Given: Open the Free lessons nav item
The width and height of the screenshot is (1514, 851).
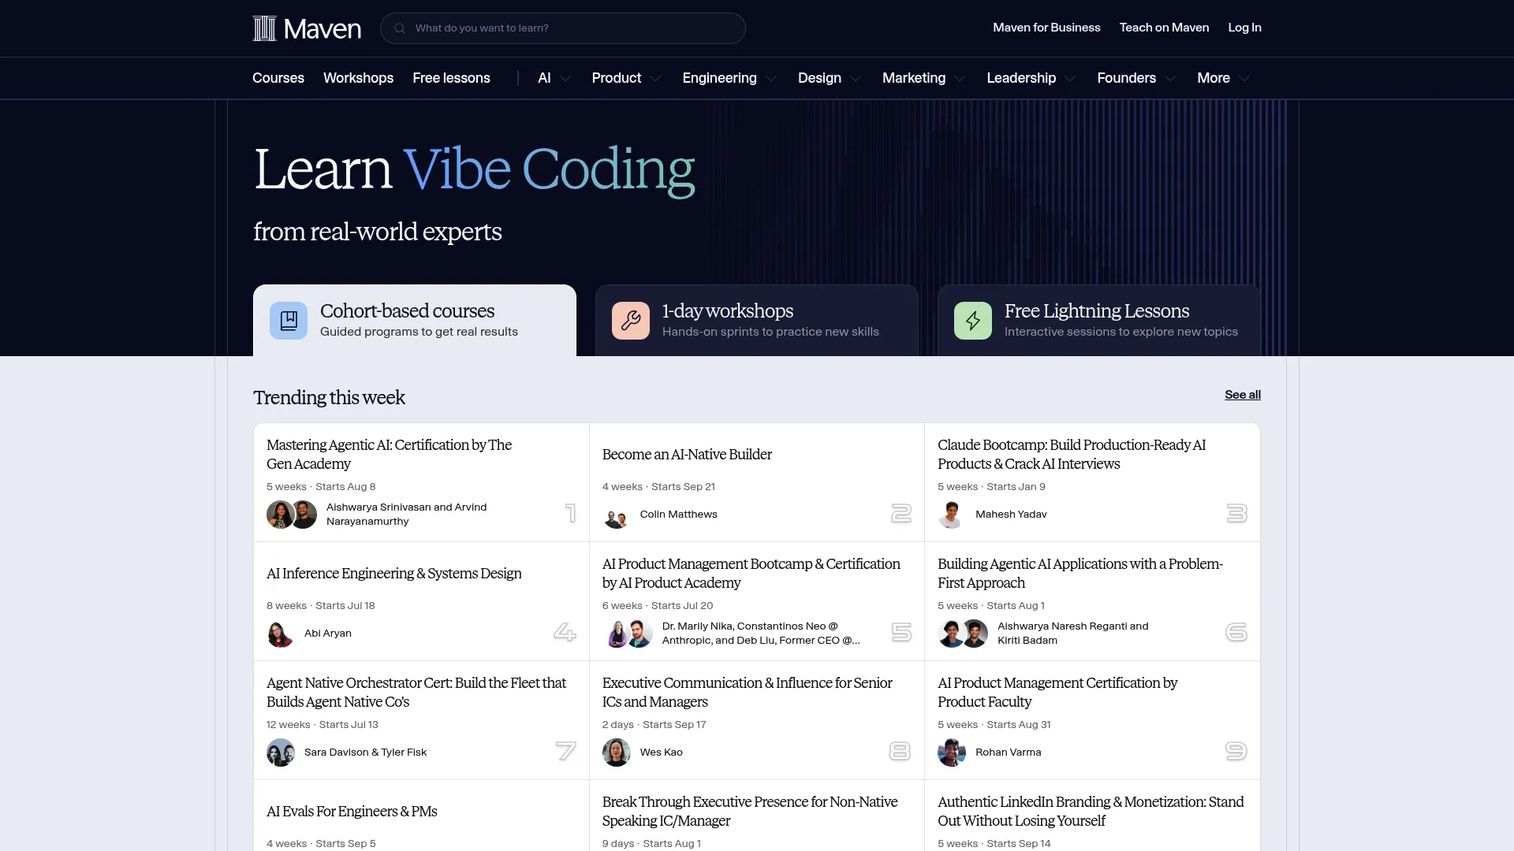Looking at the screenshot, I should coord(451,78).
